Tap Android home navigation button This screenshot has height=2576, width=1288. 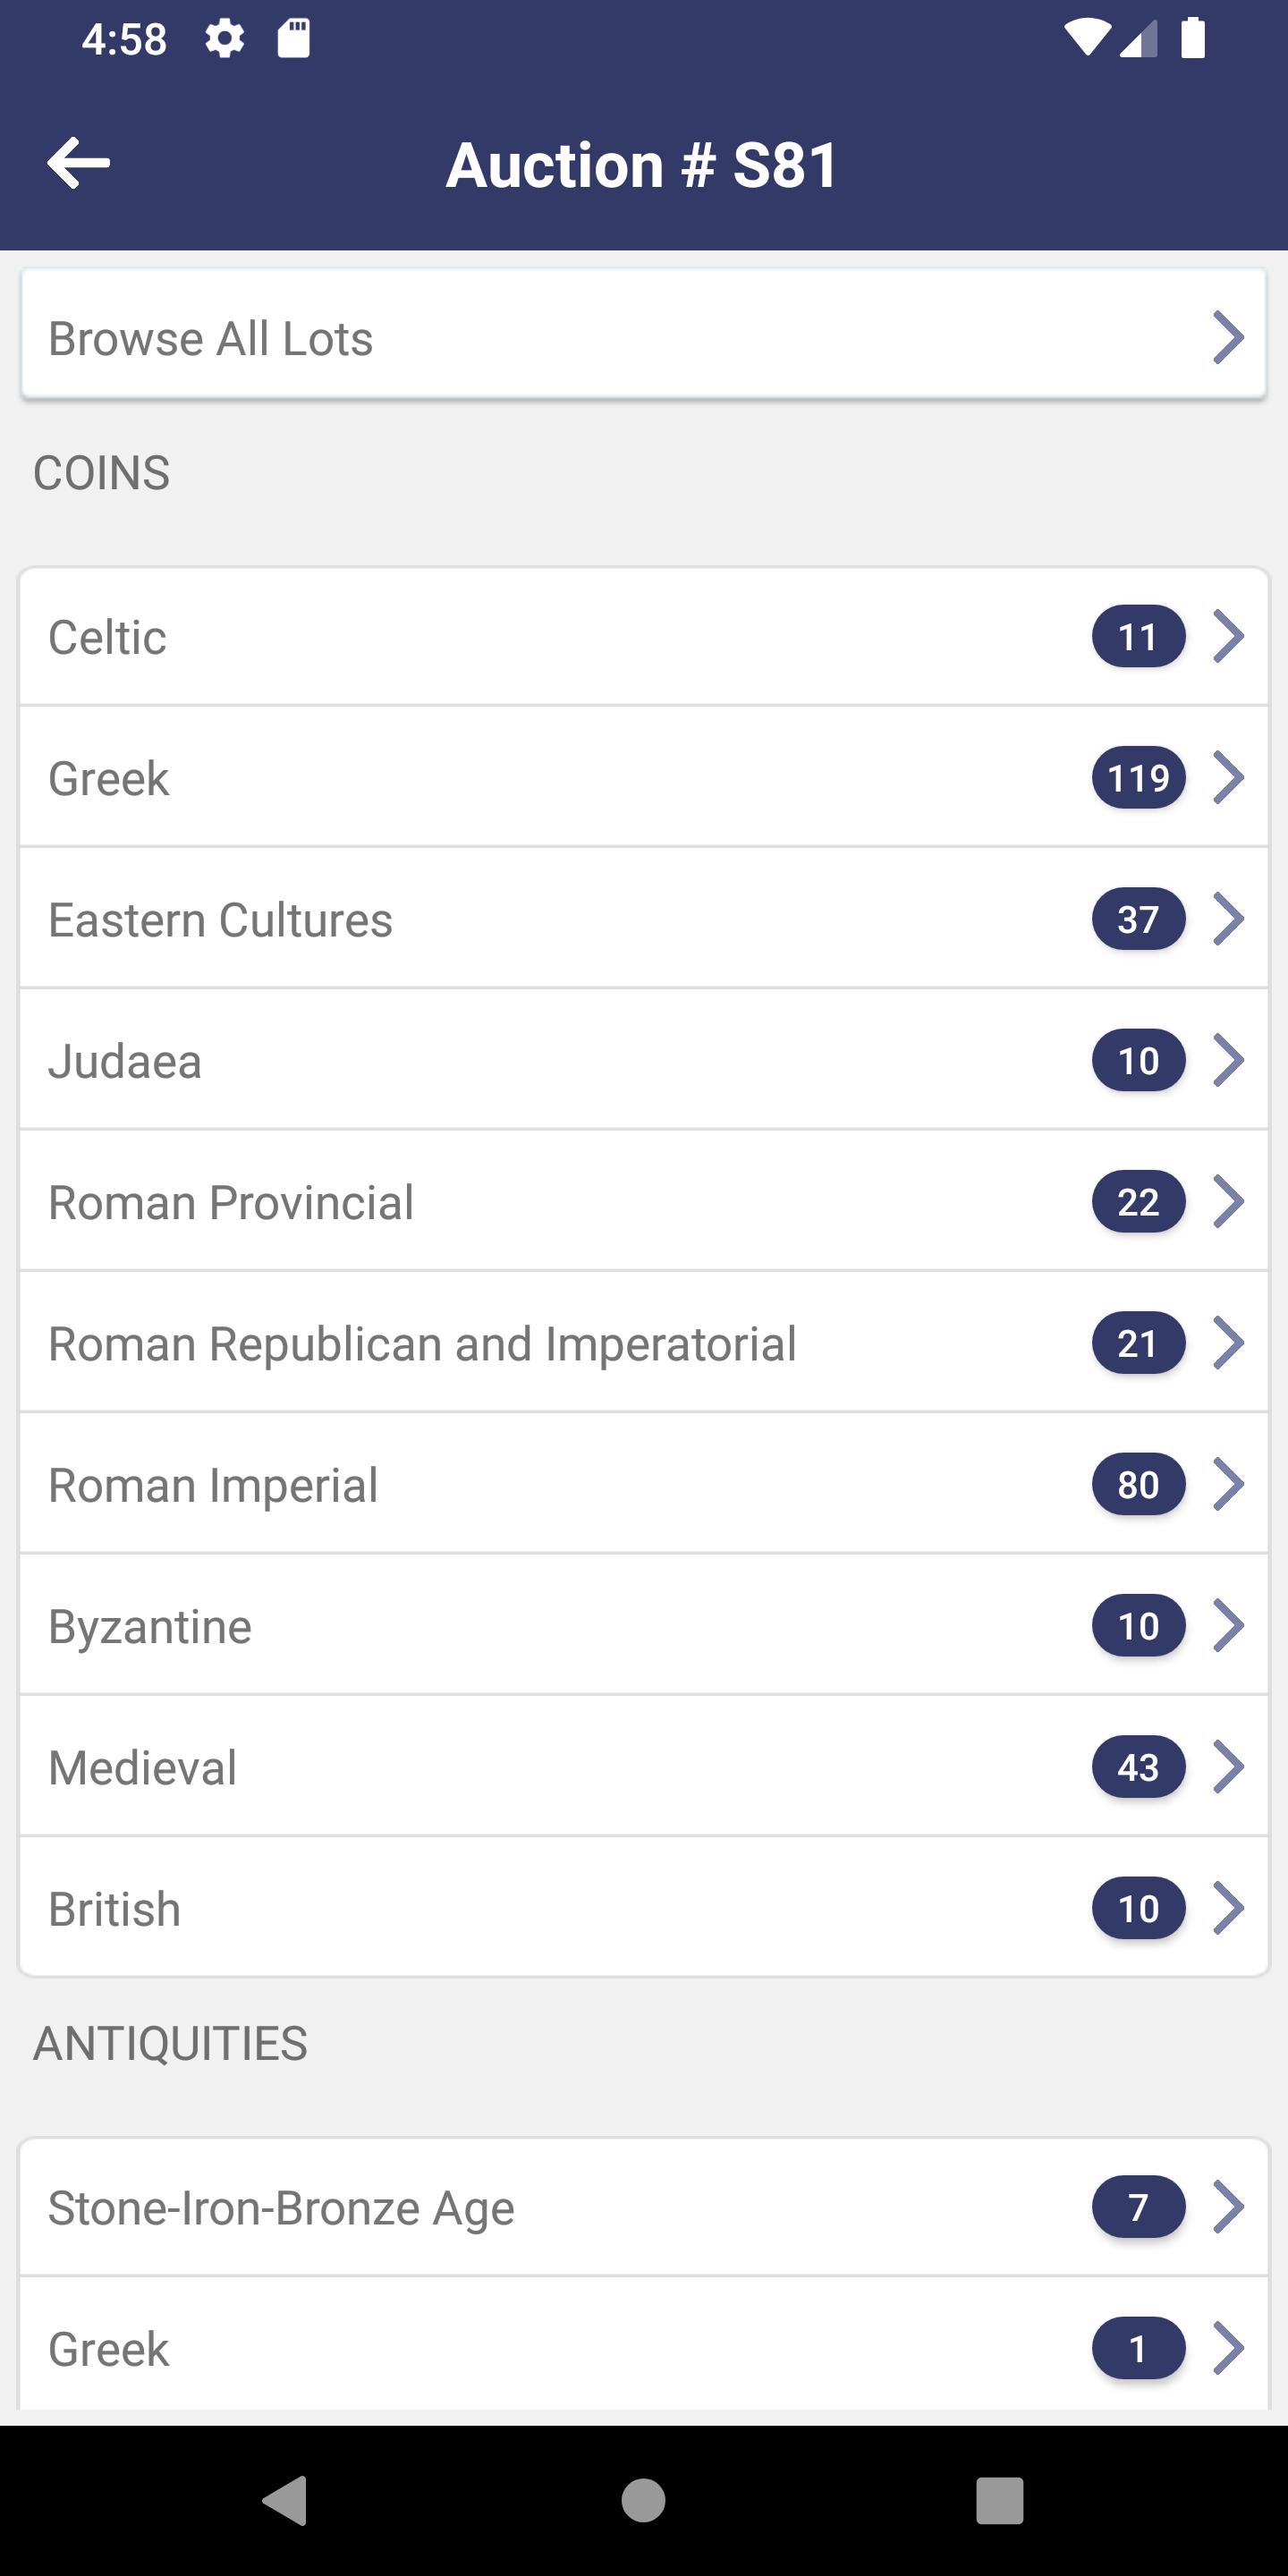[x=643, y=2501]
